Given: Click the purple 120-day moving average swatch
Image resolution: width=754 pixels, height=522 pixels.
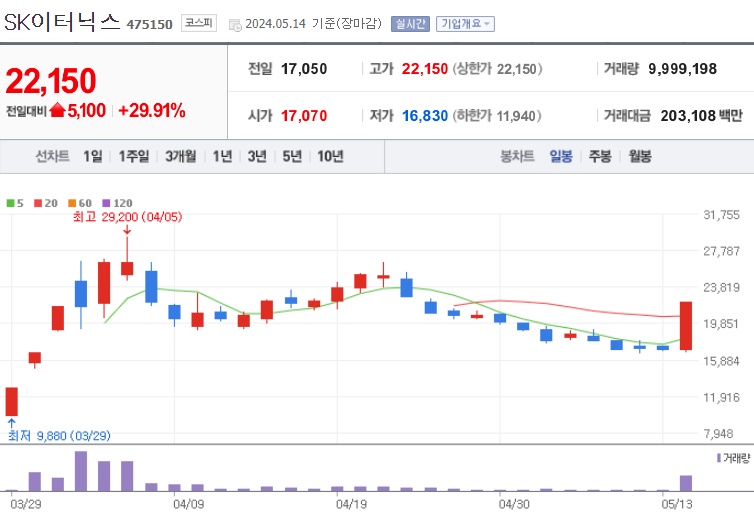Looking at the screenshot, I should (106, 203).
